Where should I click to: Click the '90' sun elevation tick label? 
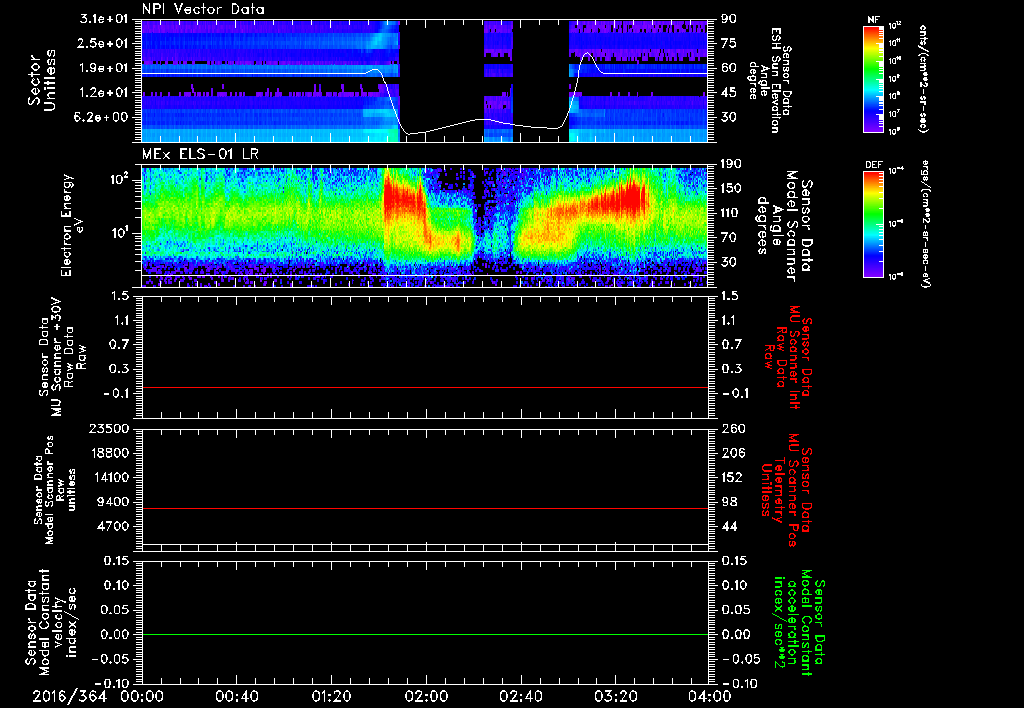(x=729, y=19)
